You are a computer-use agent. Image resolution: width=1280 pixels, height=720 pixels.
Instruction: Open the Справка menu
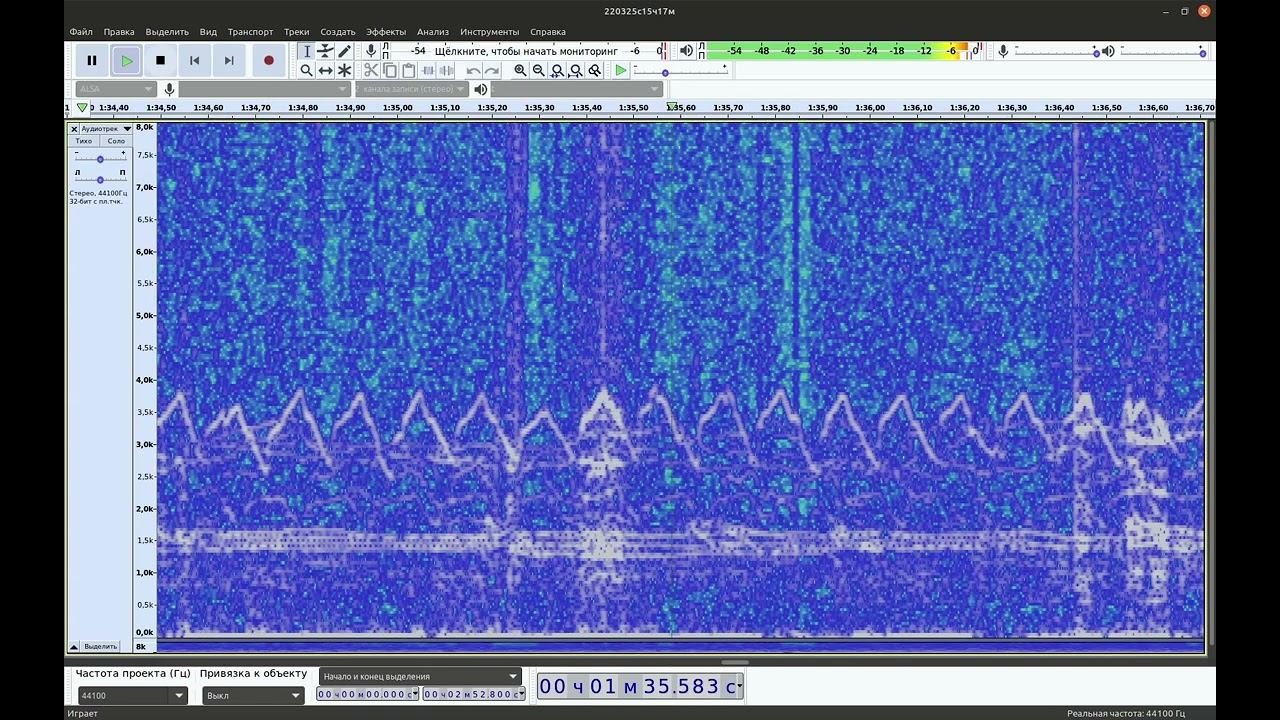click(x=548, y=32)
